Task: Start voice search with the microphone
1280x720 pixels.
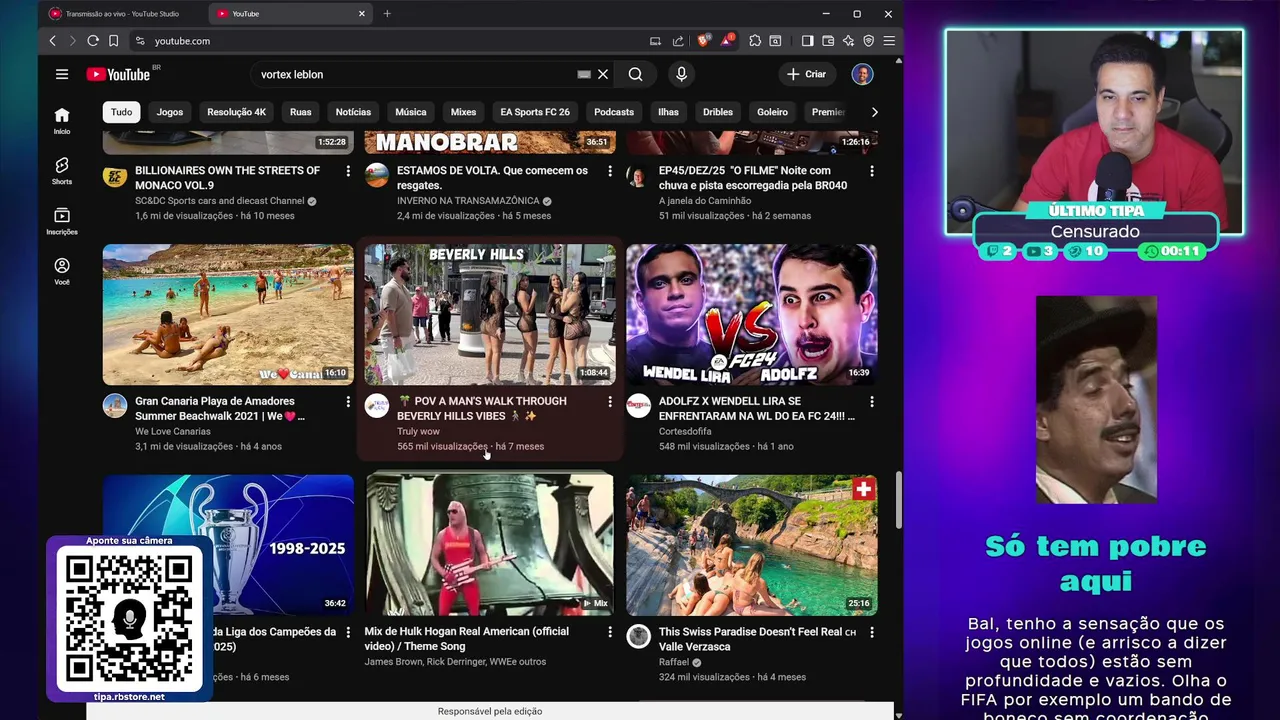Action: [681, 74]
